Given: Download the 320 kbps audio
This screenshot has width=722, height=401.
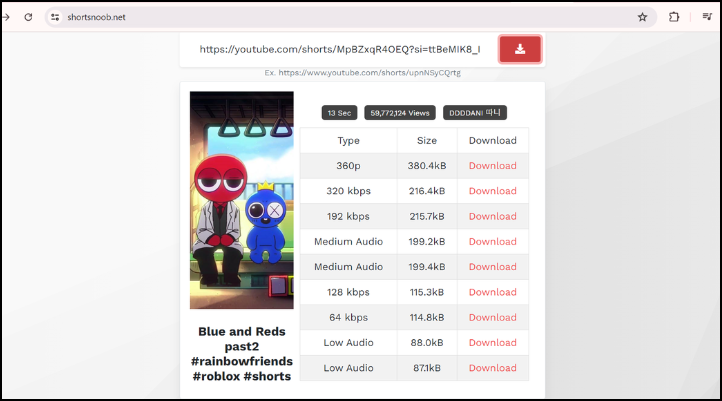Looking at the screenshot, I should point(492,191).
